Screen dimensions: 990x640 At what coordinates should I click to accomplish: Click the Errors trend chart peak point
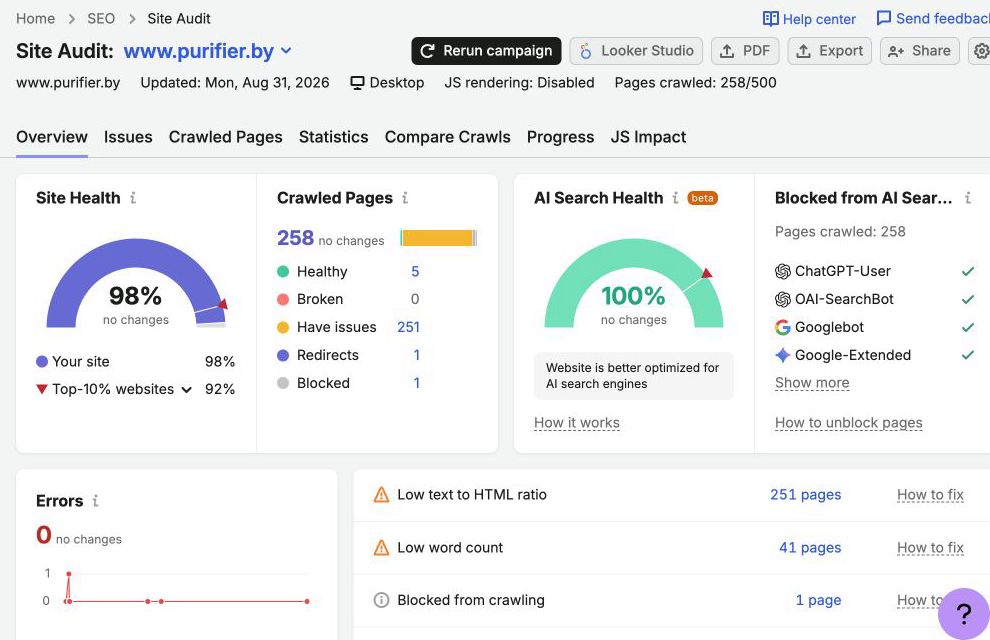[68, 574]
